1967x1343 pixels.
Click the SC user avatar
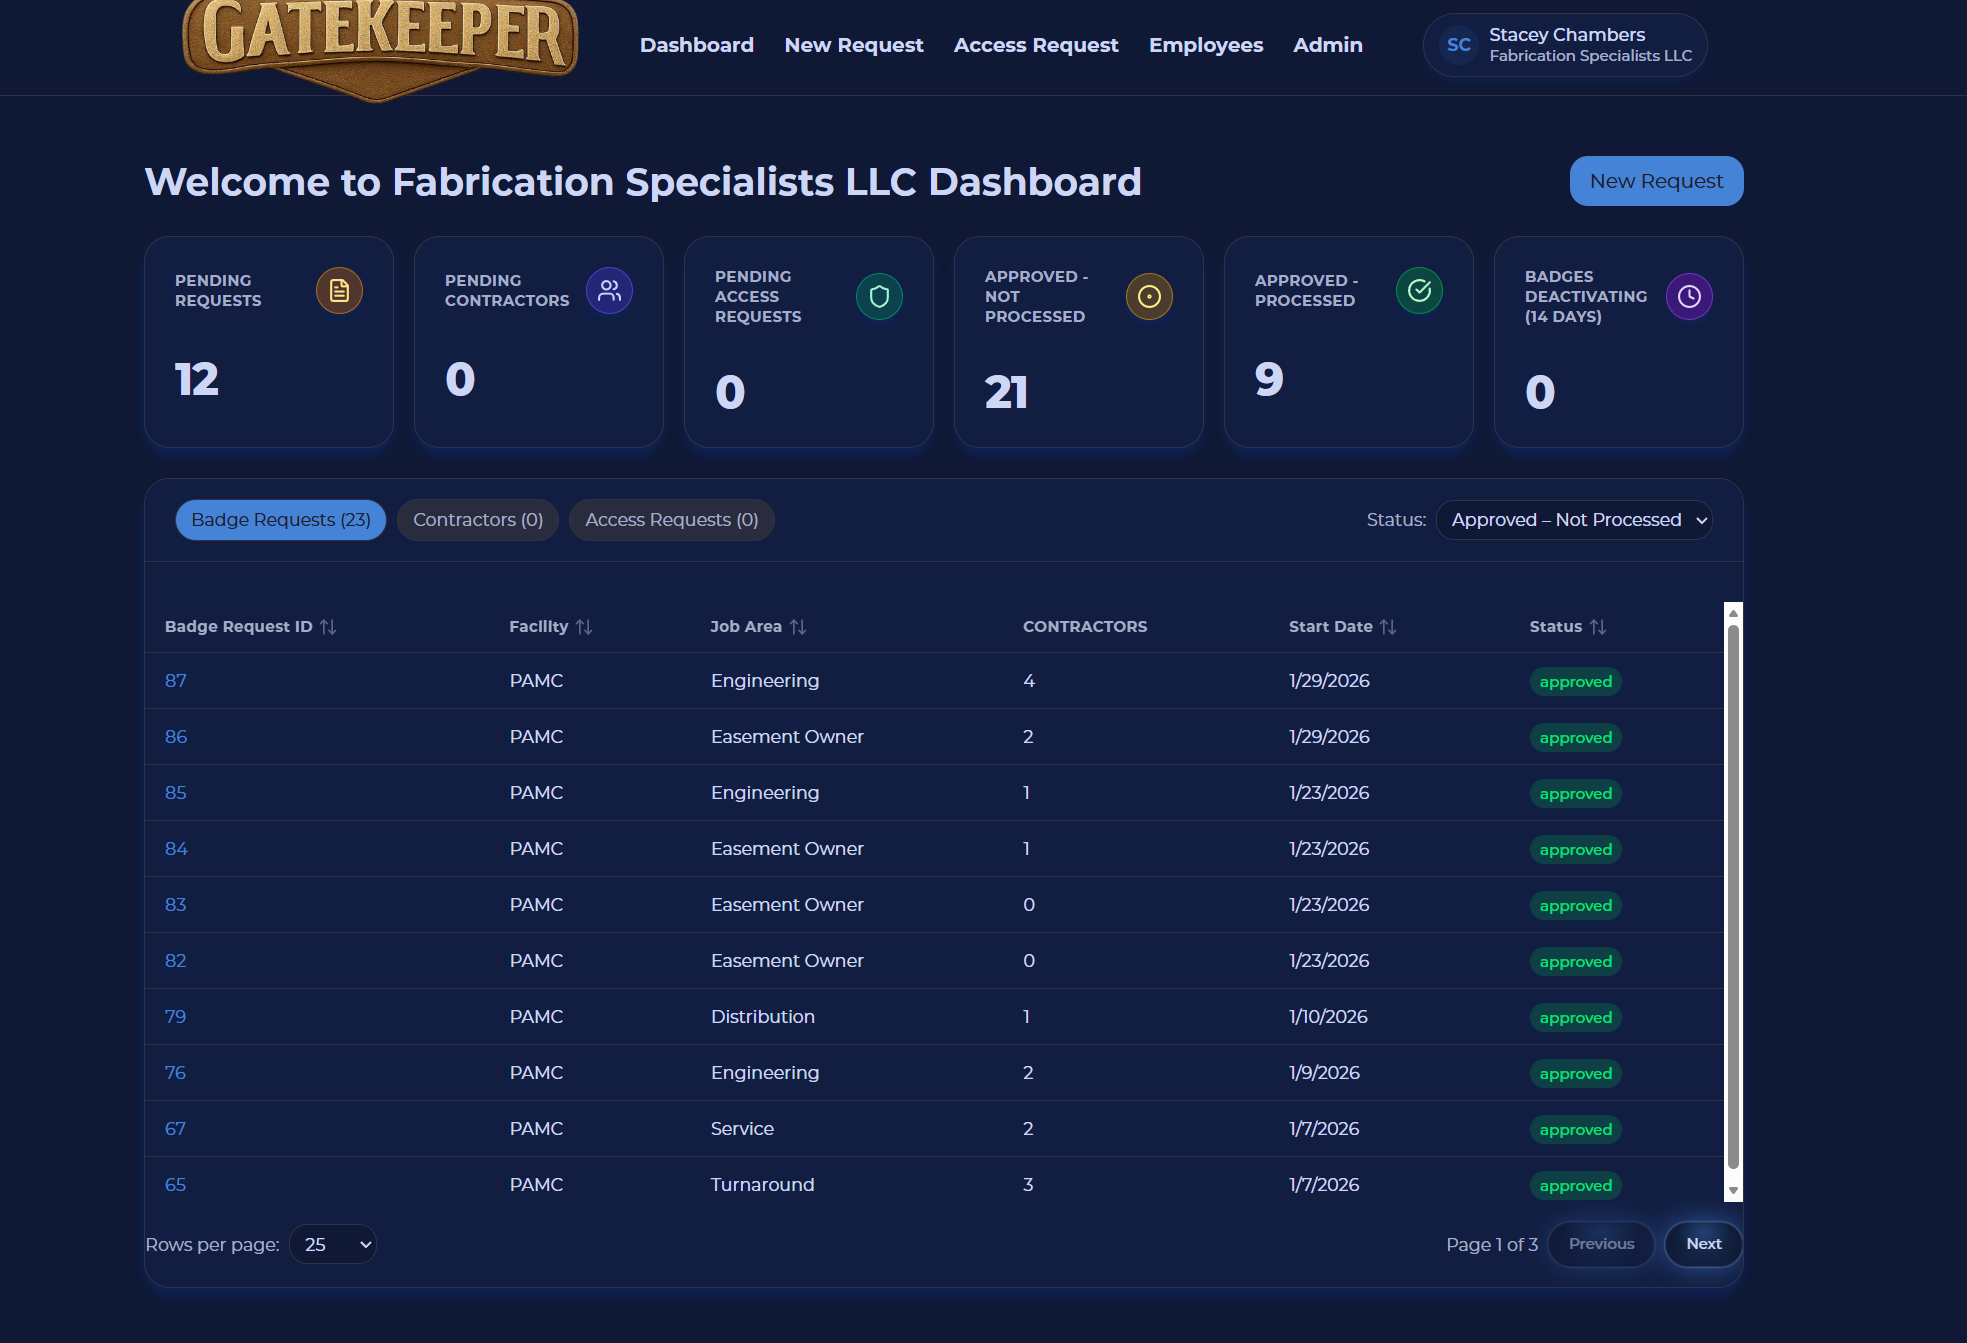[x=1459, y=45]
